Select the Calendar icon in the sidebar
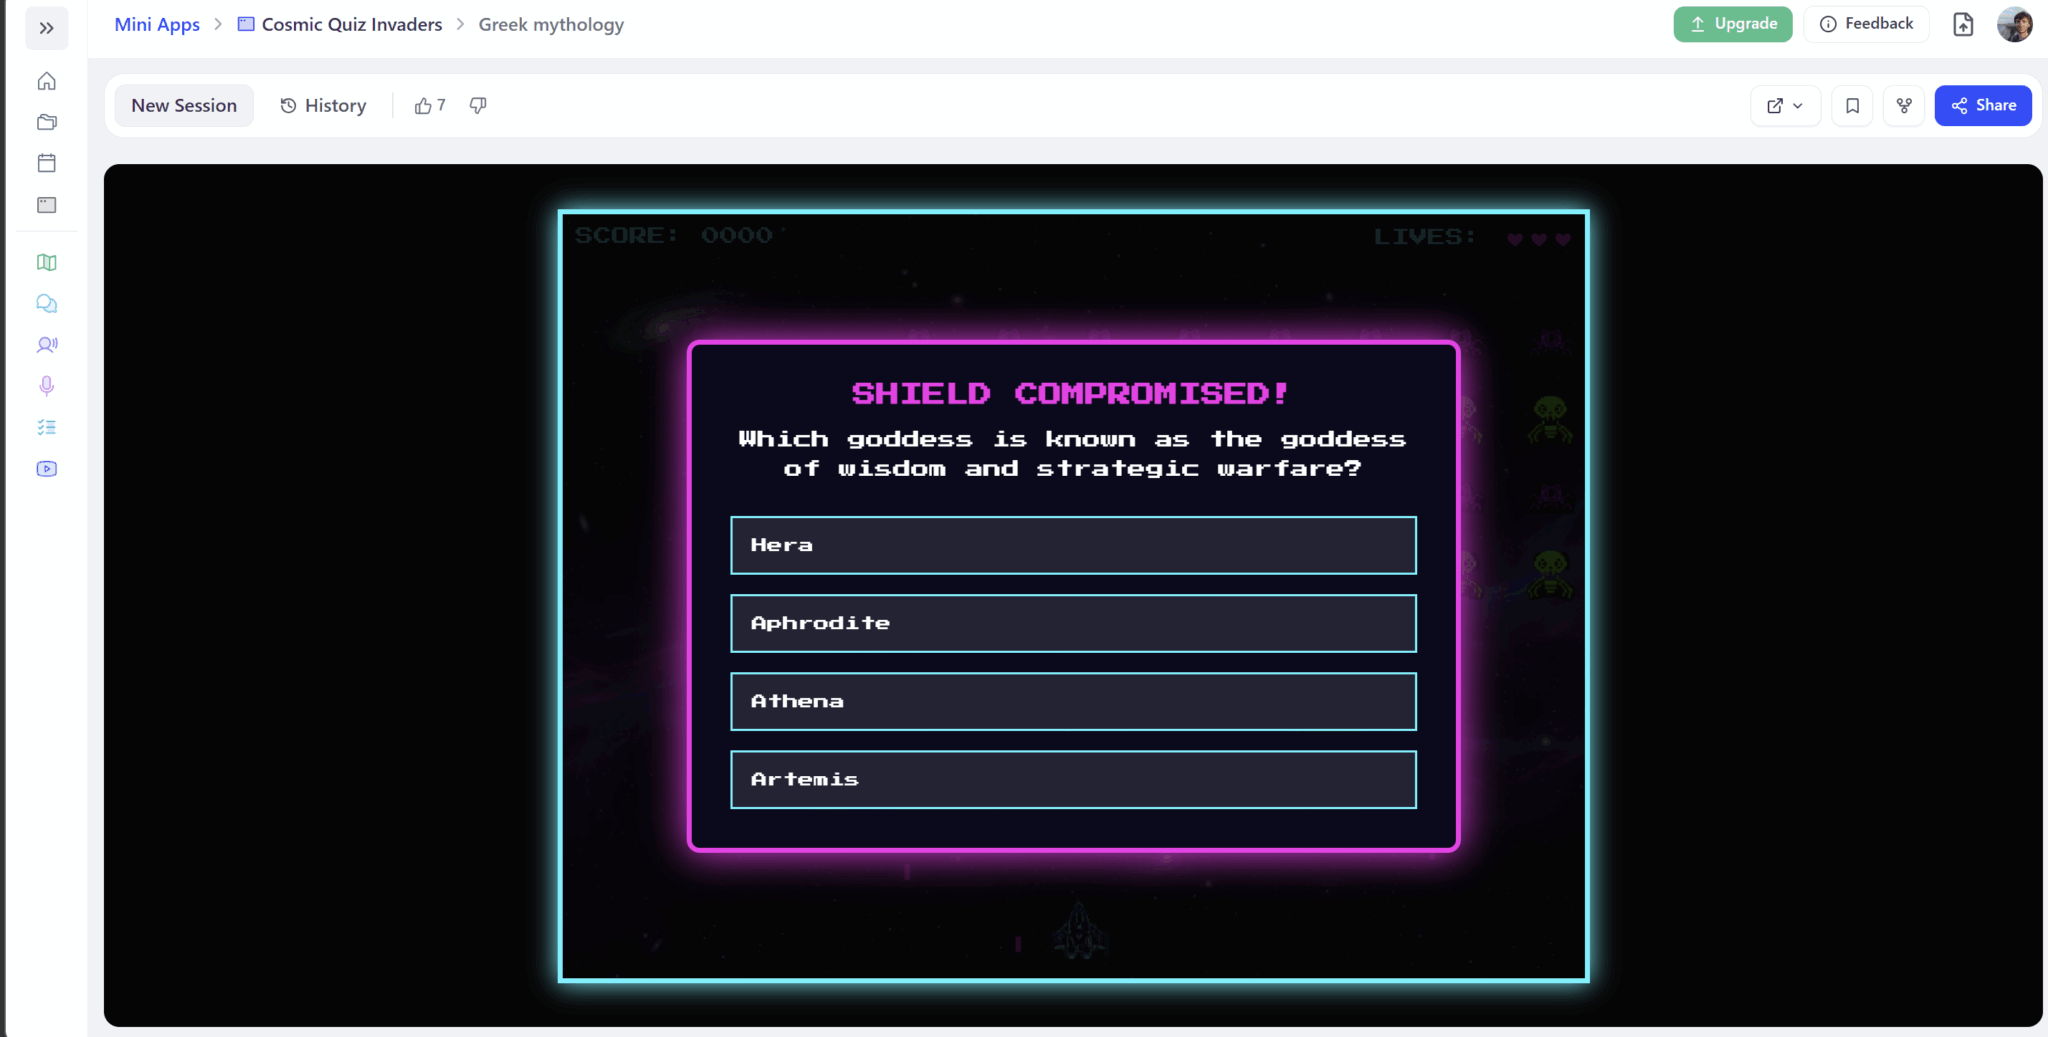The height and width of the screenshot is (1037, 2048). [x=46, y=163]
